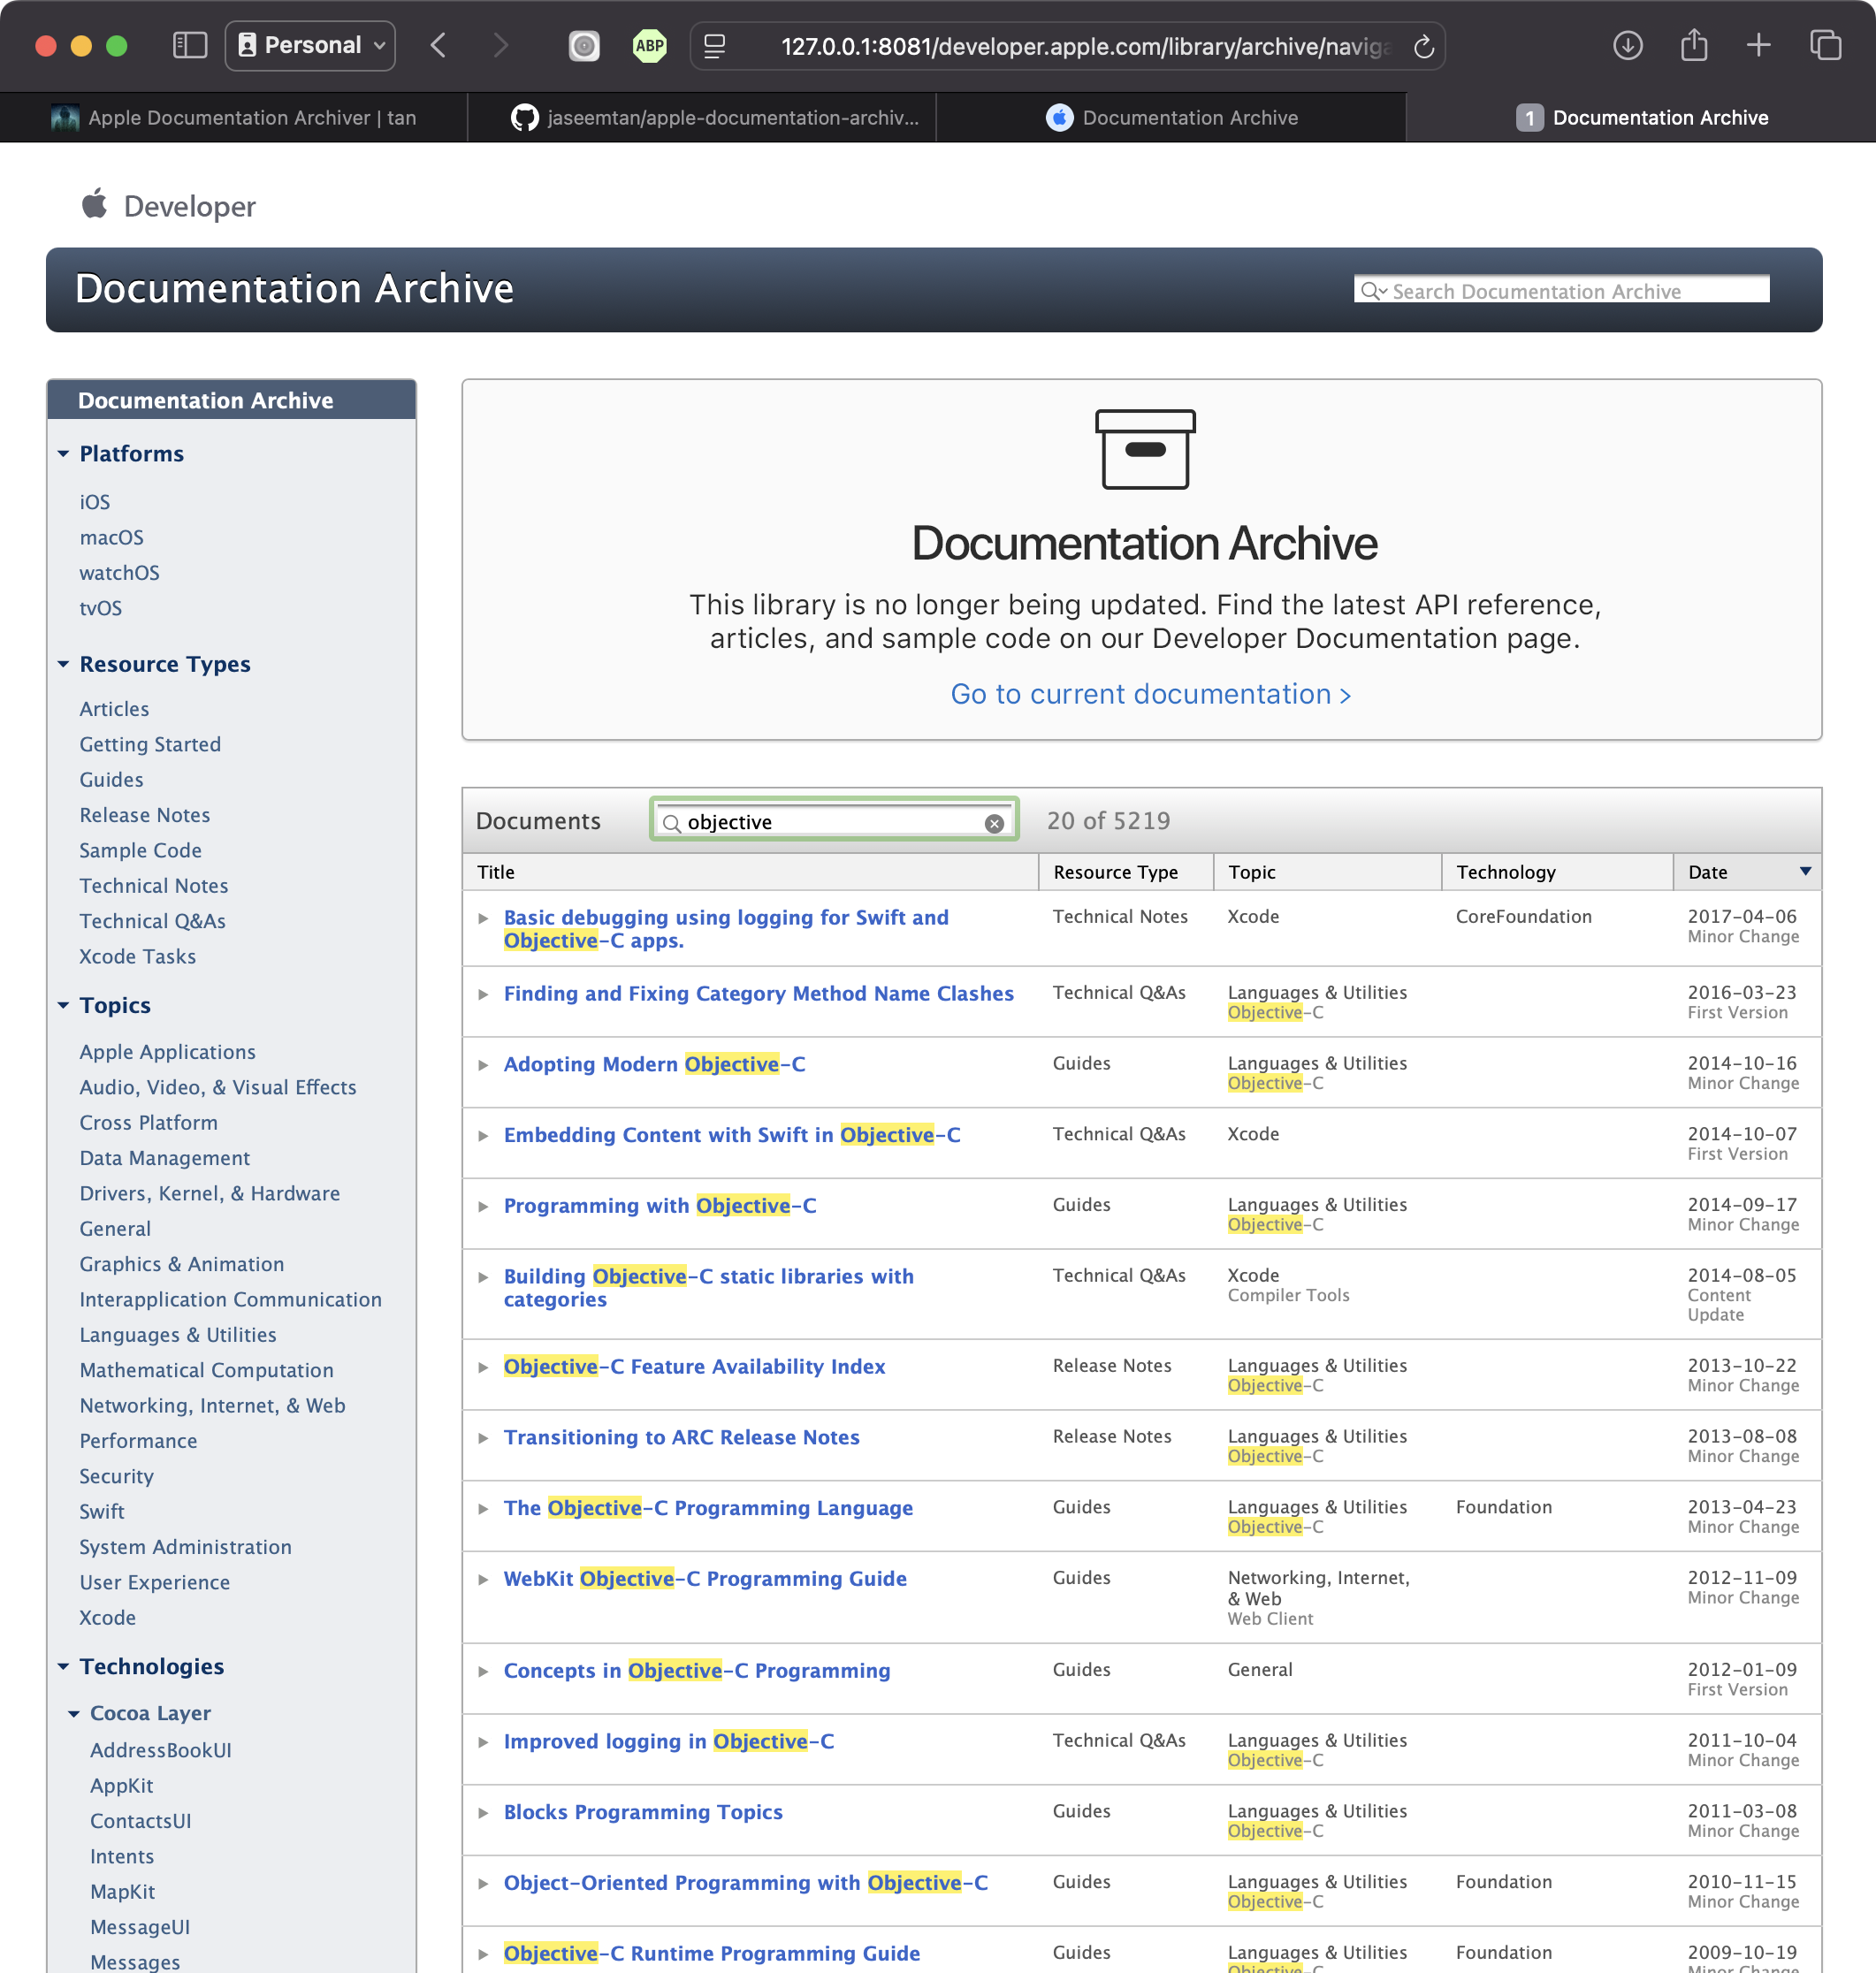Screen dimensions: 1876x1973
Task: Toggle the Safari sidebar button
Action: pyautogui.click(x=190, y=46)
